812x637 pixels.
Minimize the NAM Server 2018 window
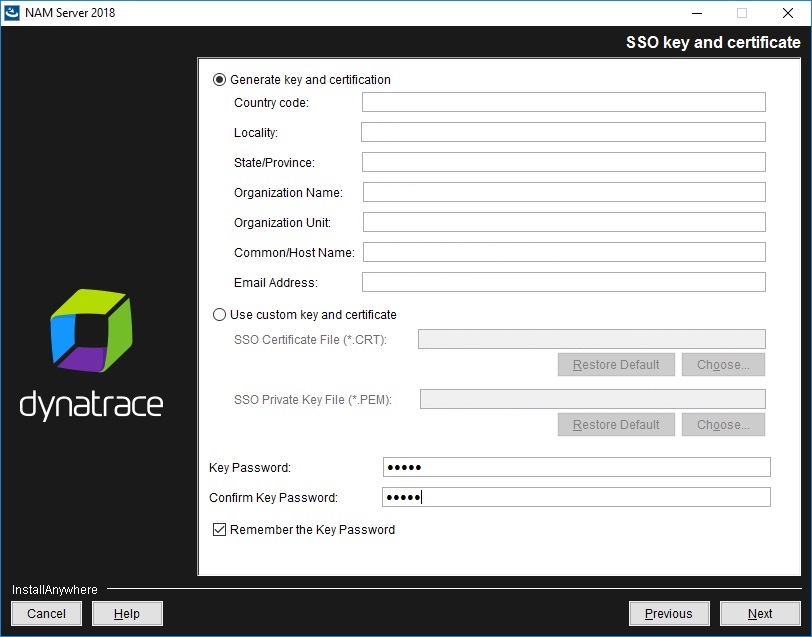[x=697, y=13]
